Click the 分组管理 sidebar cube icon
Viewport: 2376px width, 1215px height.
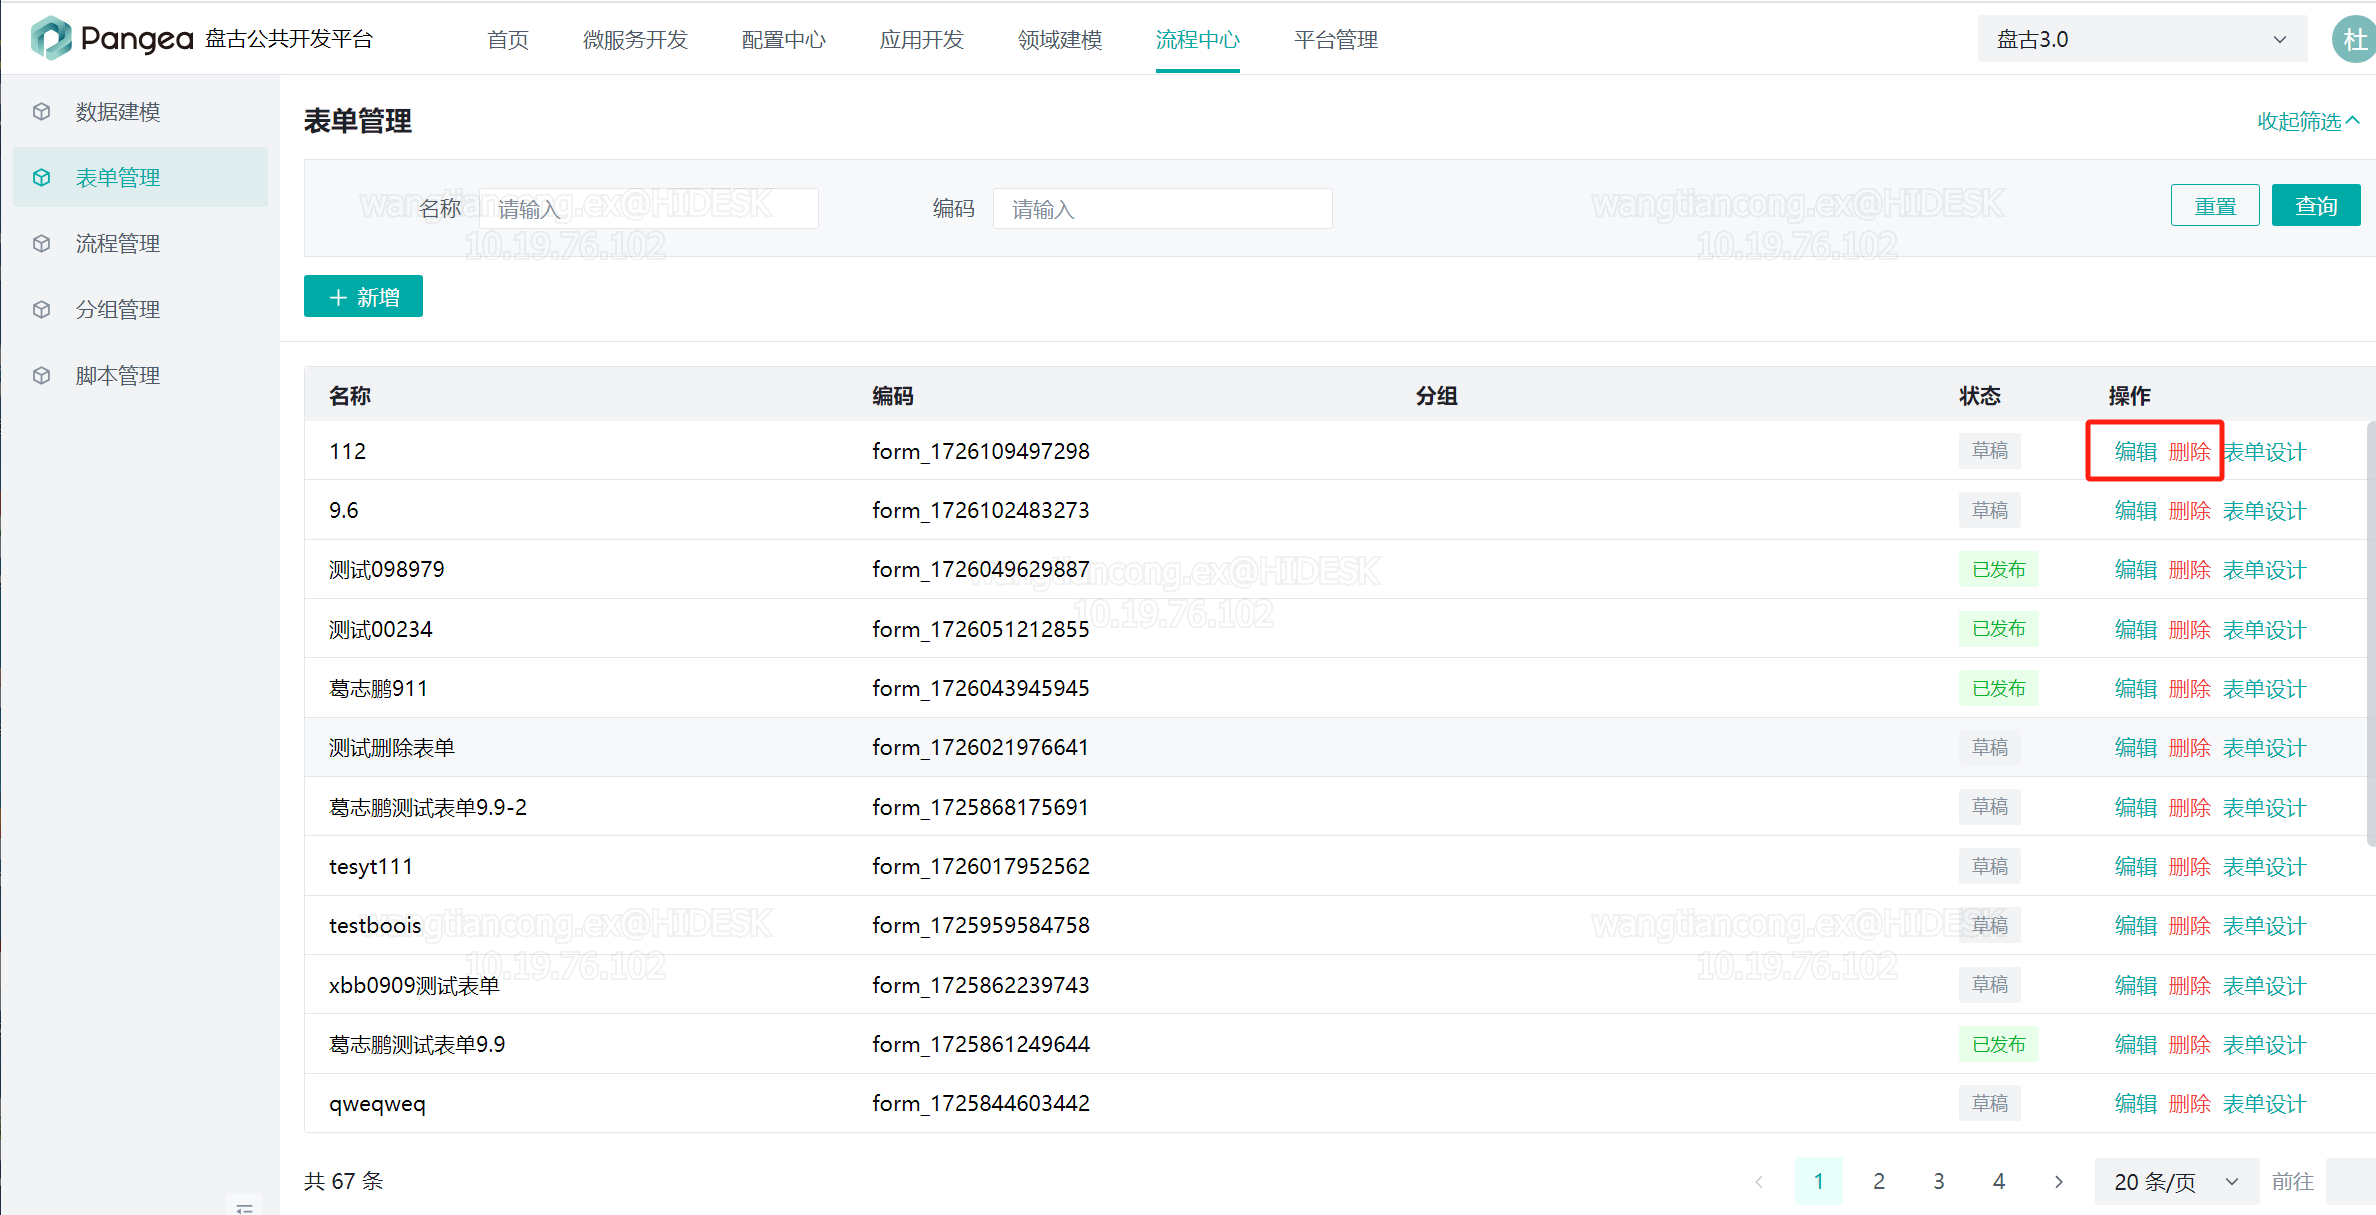click(x=41, y=309)
